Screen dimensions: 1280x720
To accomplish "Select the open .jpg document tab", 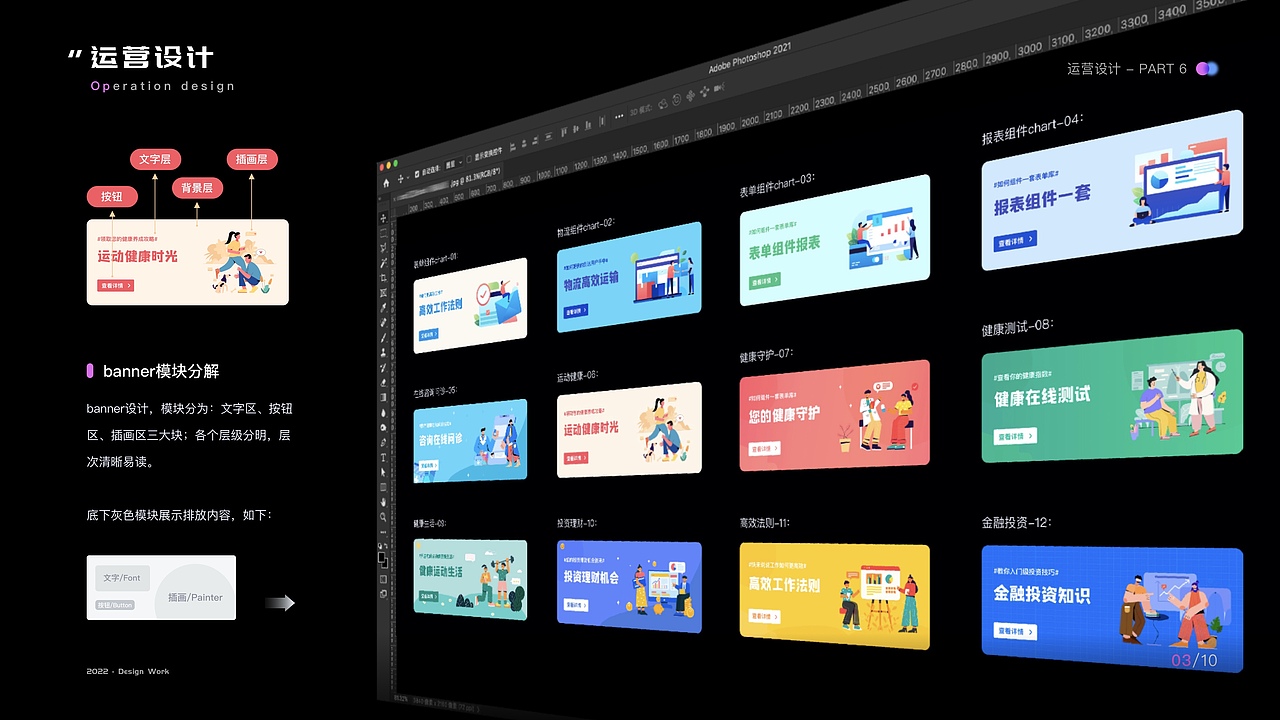I will [x=447, y=184].
